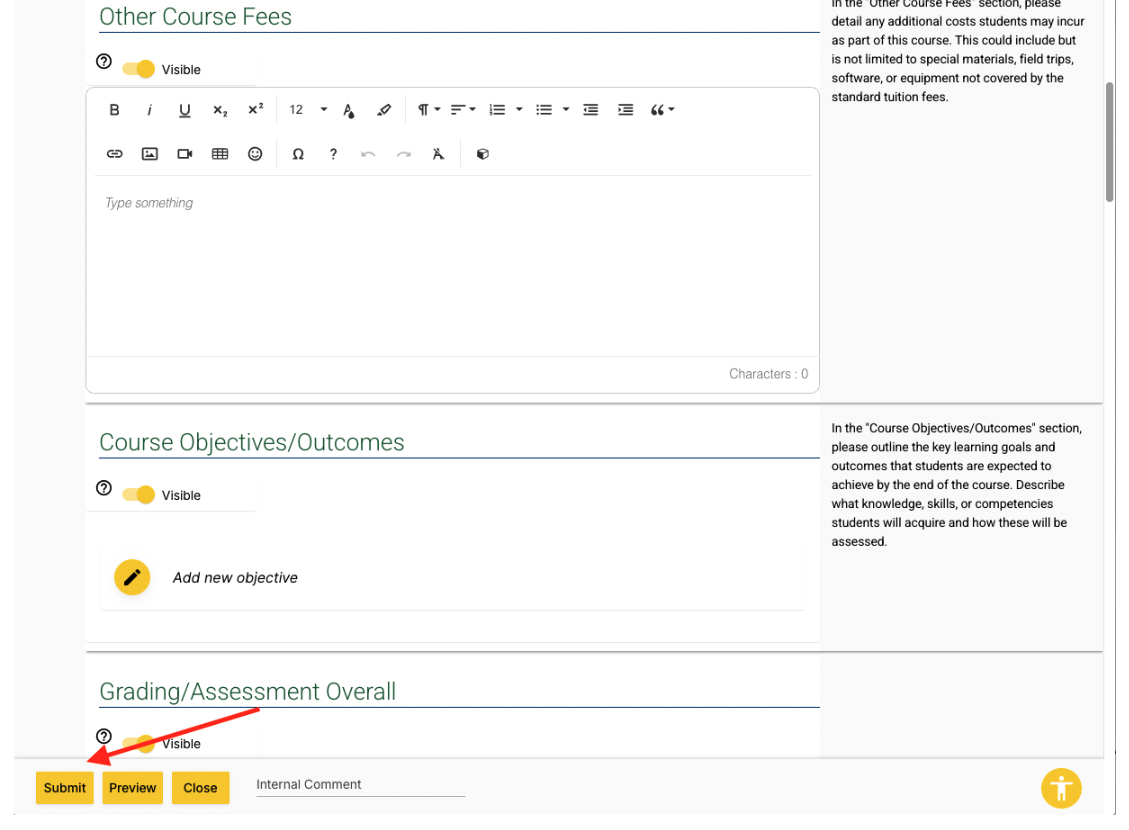Insert a link using the link icon
Screen dimensions: 1129x830
114,154
